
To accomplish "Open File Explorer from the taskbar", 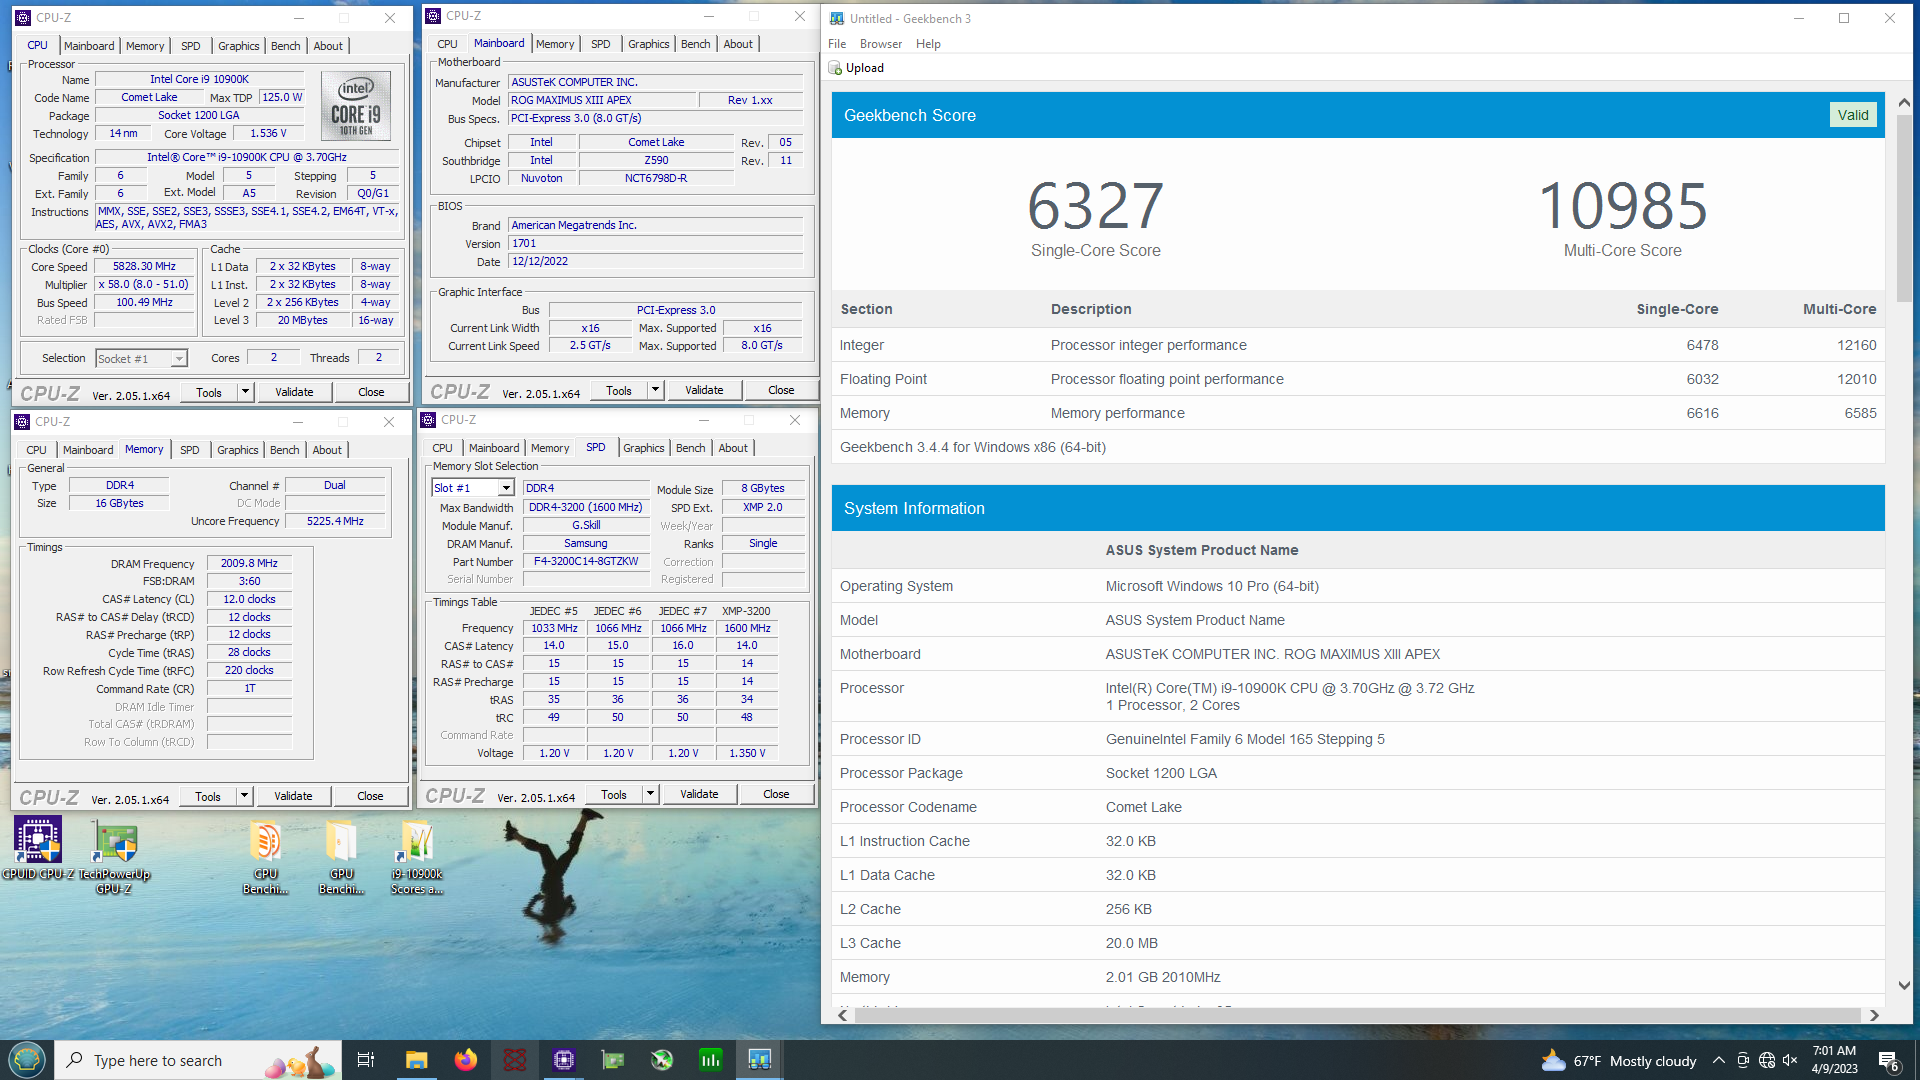I will click(416, 1060).
